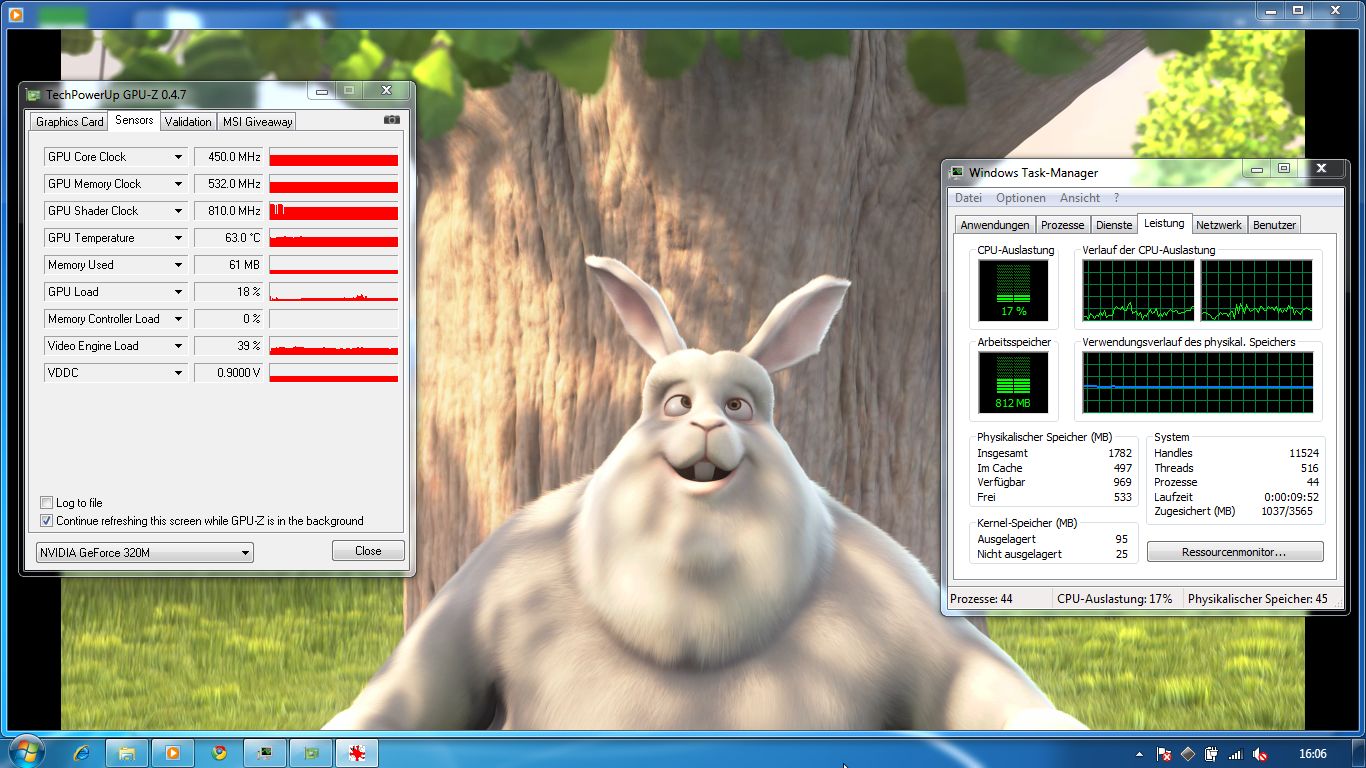Show hidden tray icons
Screen dimensions: 1366x768
[1140, 753]
